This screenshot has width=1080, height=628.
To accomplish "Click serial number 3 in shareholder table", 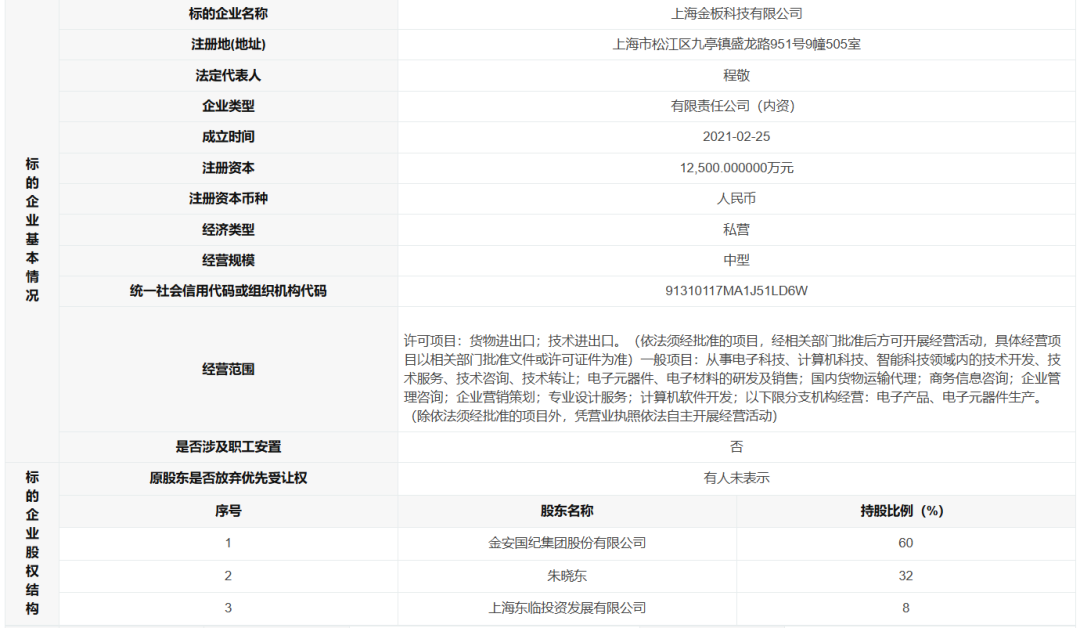I will (228, 608).
